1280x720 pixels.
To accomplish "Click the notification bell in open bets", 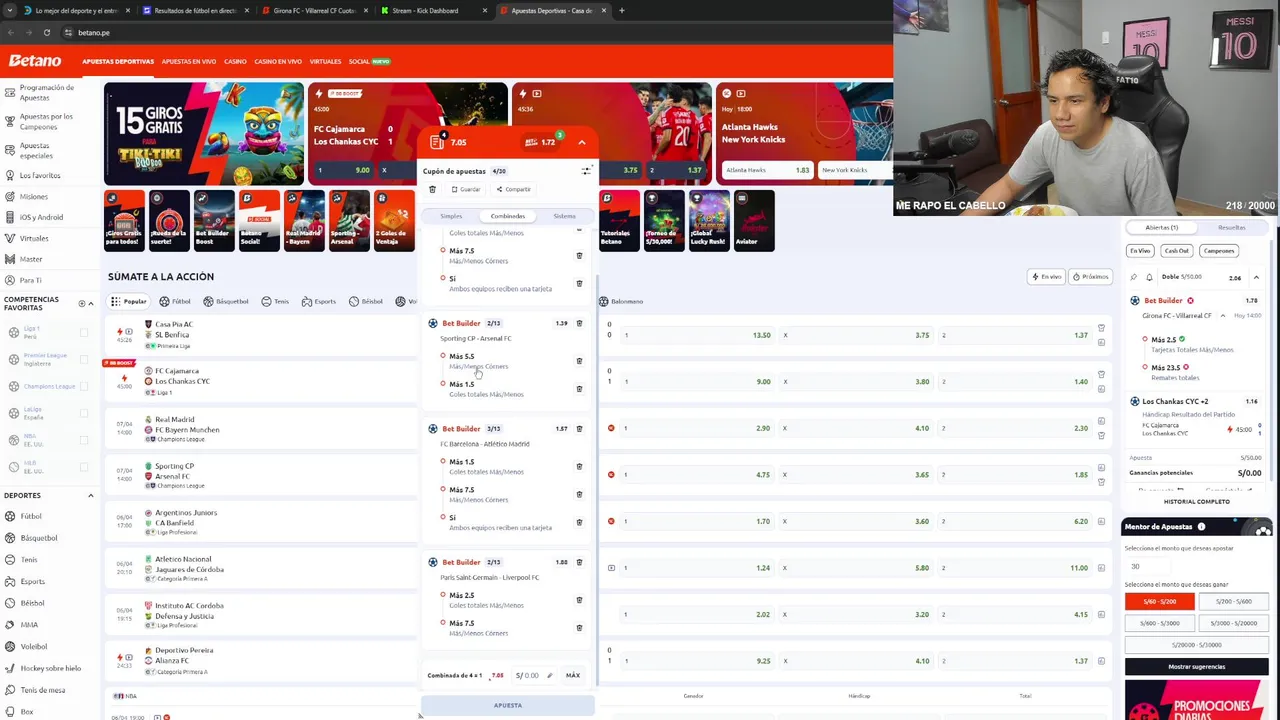I will pyautogui.click(x=1149, y=277).
